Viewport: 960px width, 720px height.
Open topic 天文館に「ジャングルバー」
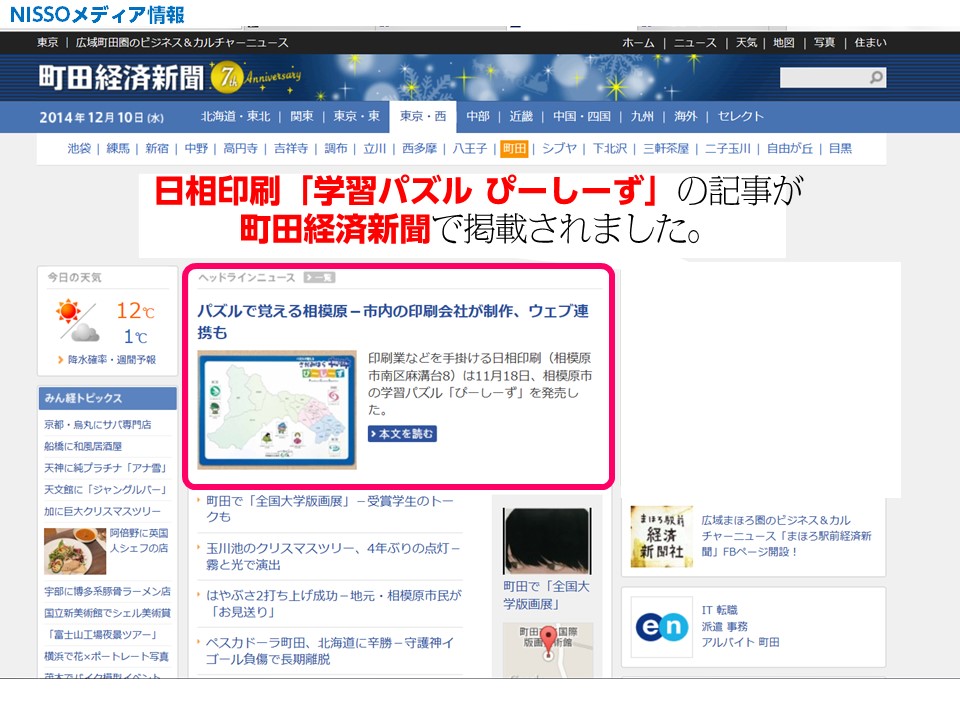click(x=106, y=490)
